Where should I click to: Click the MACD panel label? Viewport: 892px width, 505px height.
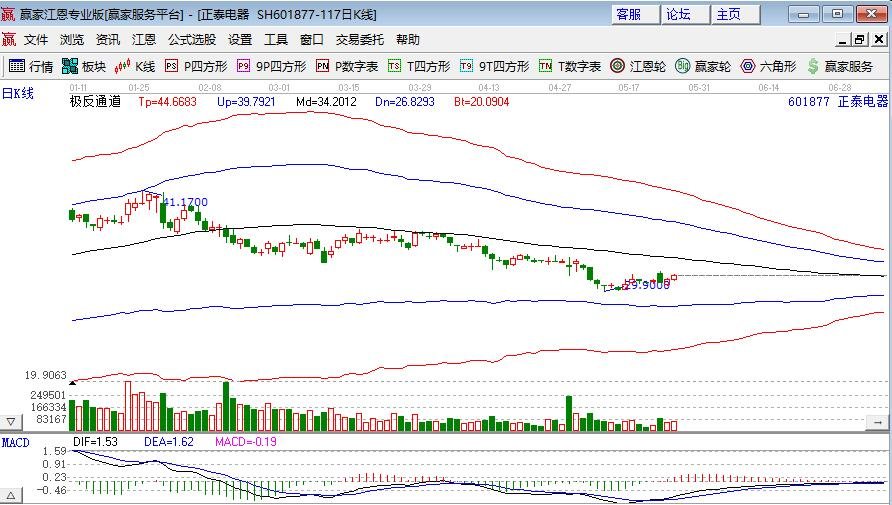[15, 442]
